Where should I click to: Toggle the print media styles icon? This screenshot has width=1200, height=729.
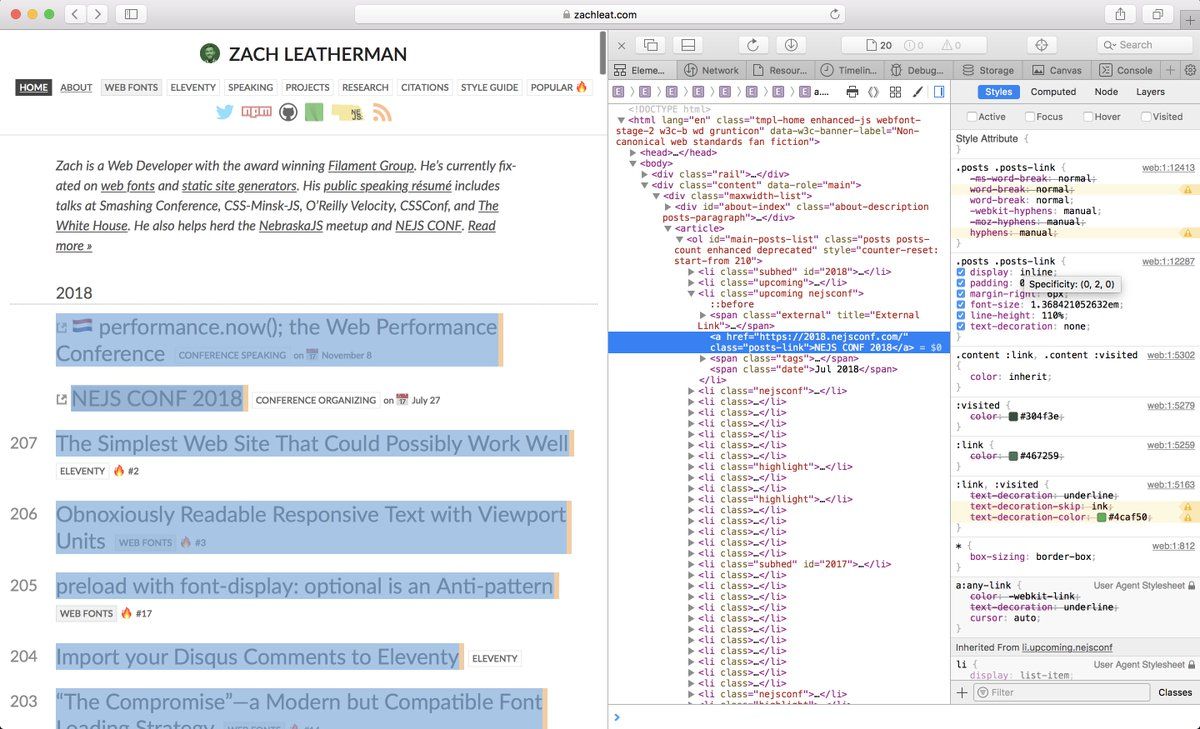(852, 92)
